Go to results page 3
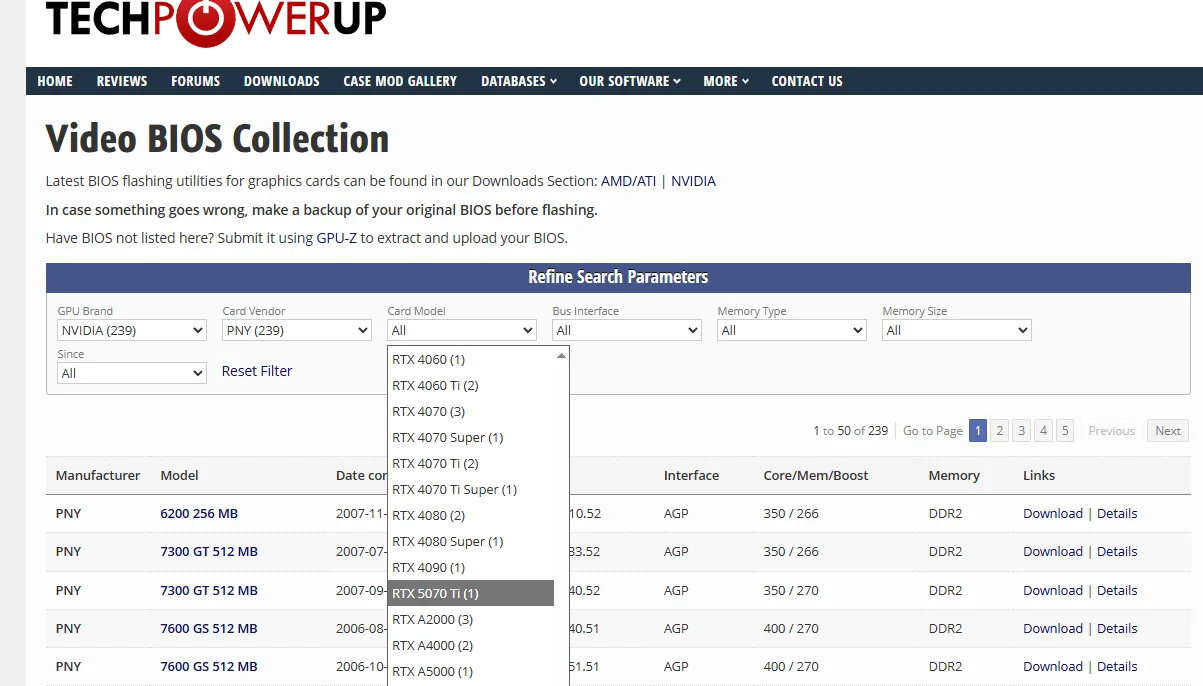 1021,431
